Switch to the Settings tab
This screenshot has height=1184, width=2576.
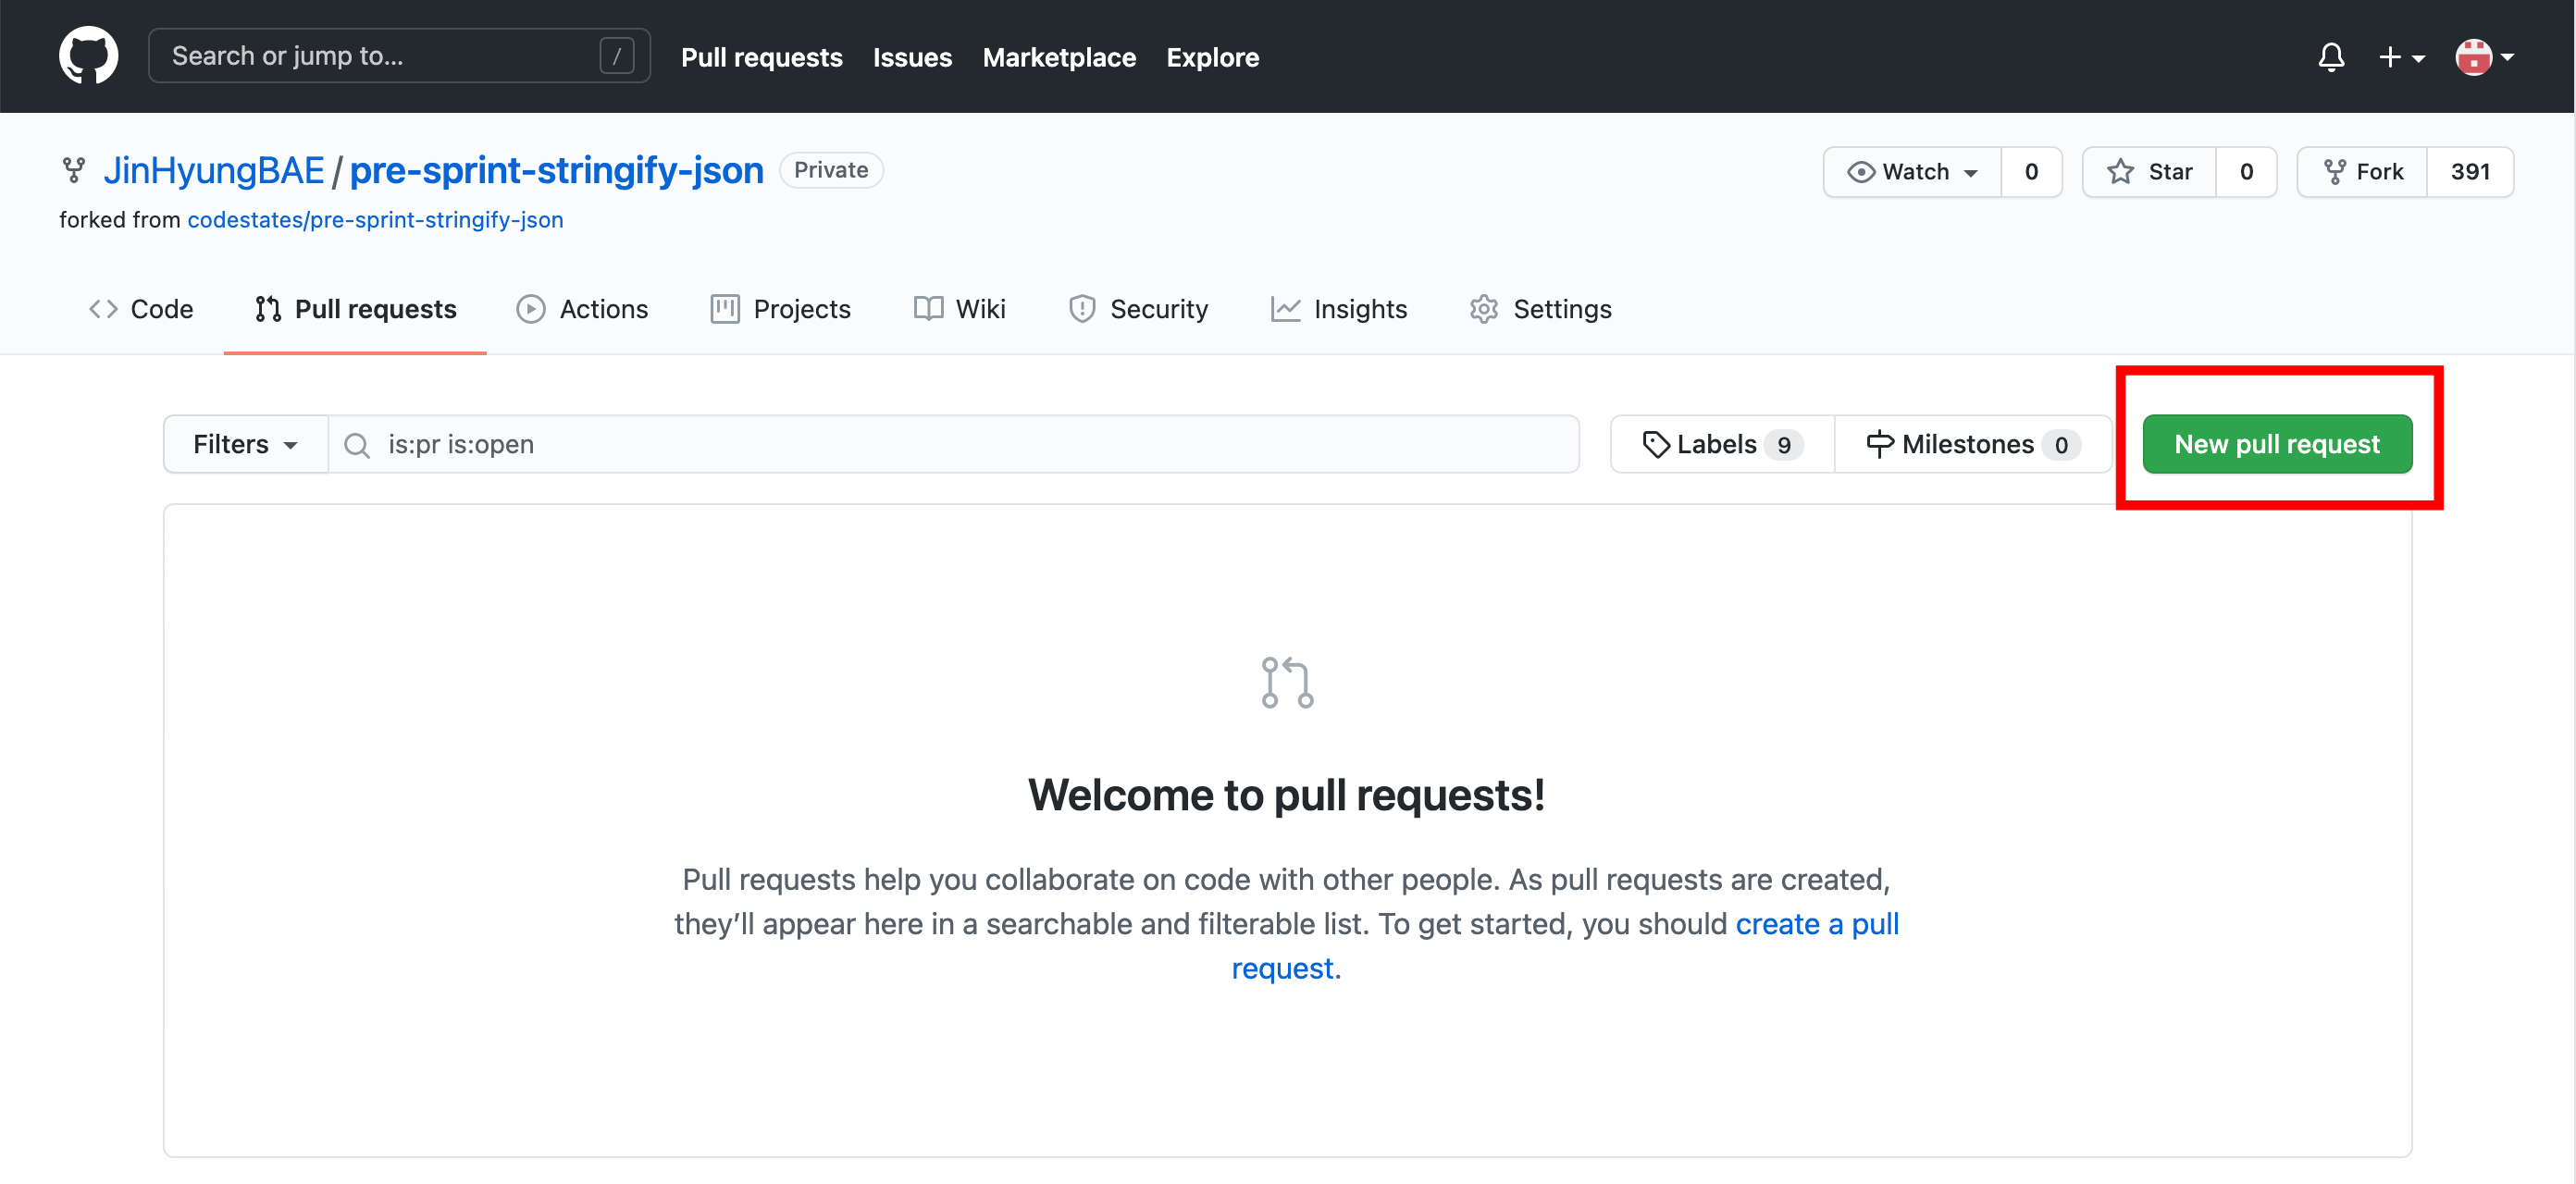coord(1540,309)
